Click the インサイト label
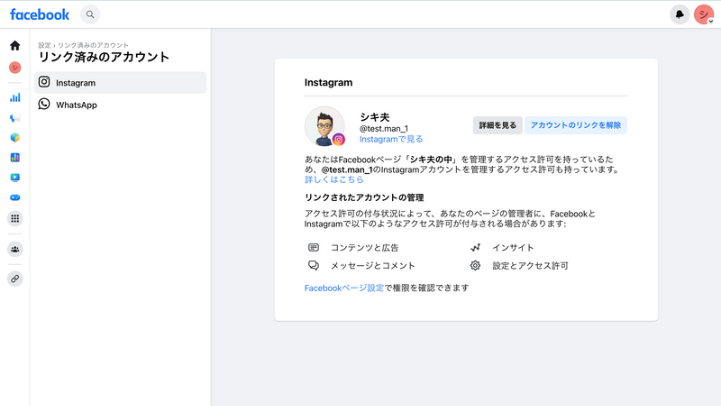The width and height of the screenshot is (721, 406). click(513, 247)
